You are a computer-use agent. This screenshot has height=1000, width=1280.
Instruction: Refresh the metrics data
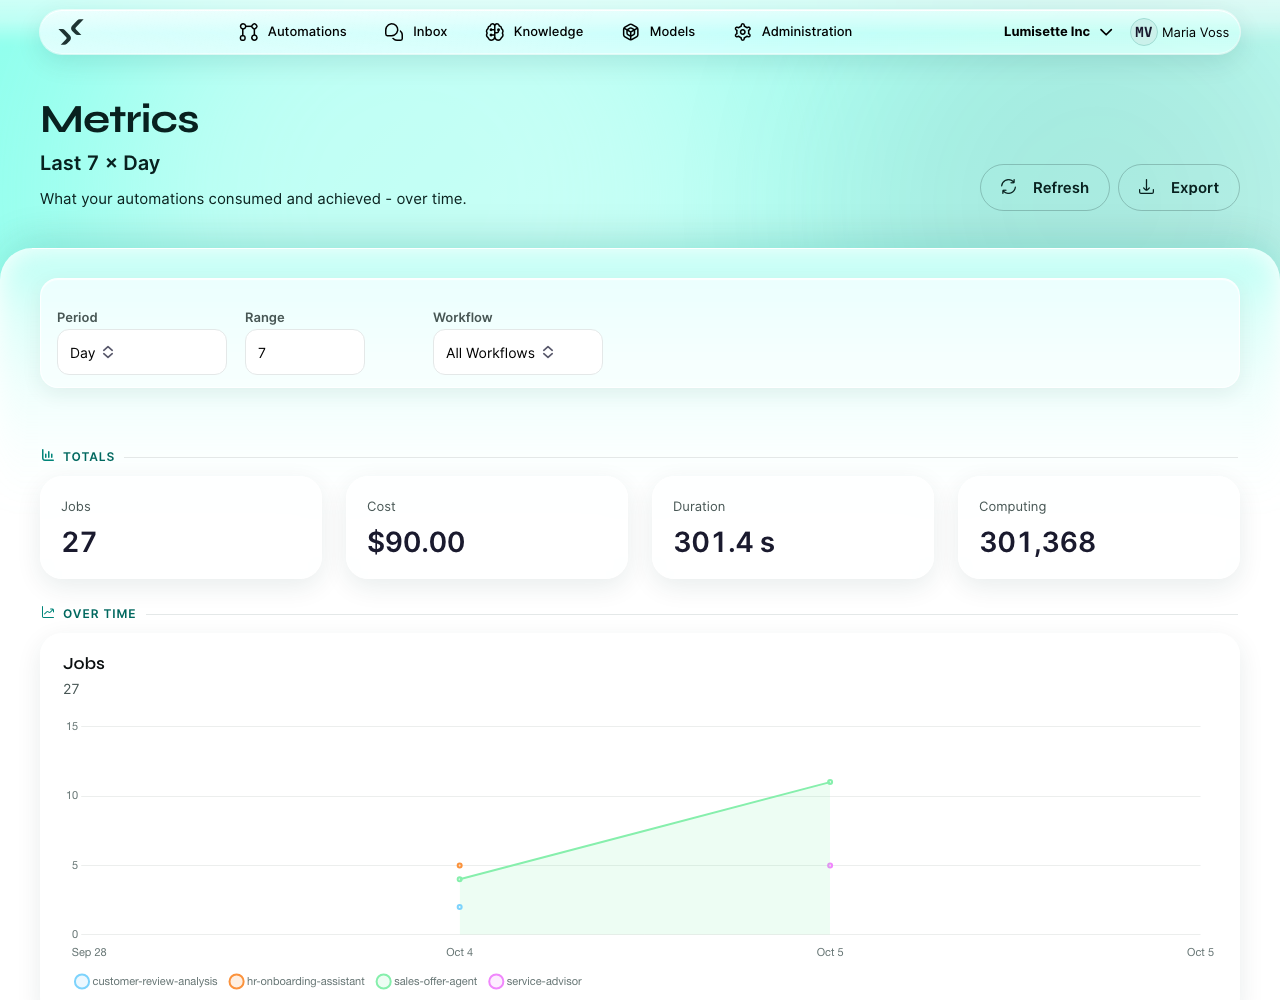[1045, 188]
